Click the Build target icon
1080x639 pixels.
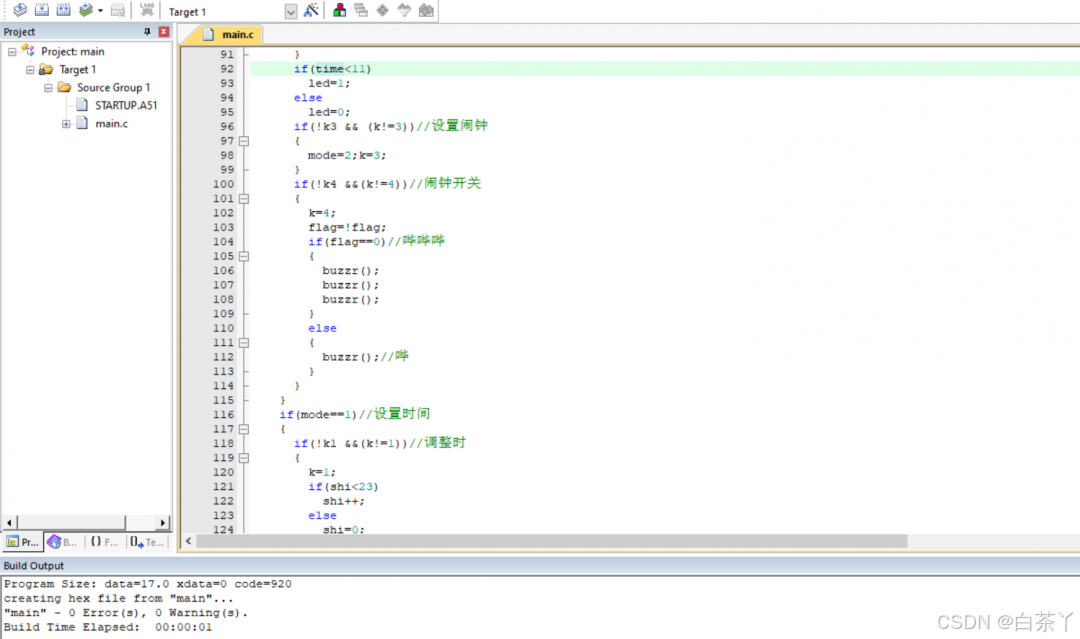point(41,11)
